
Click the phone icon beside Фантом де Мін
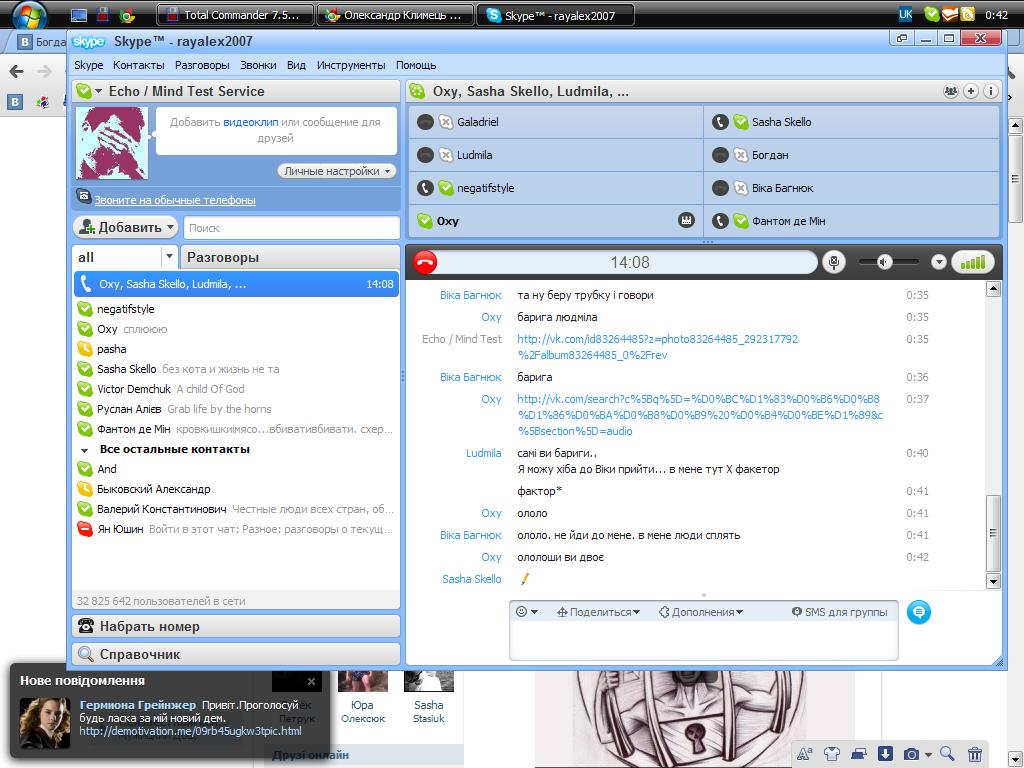pos(720,221)
